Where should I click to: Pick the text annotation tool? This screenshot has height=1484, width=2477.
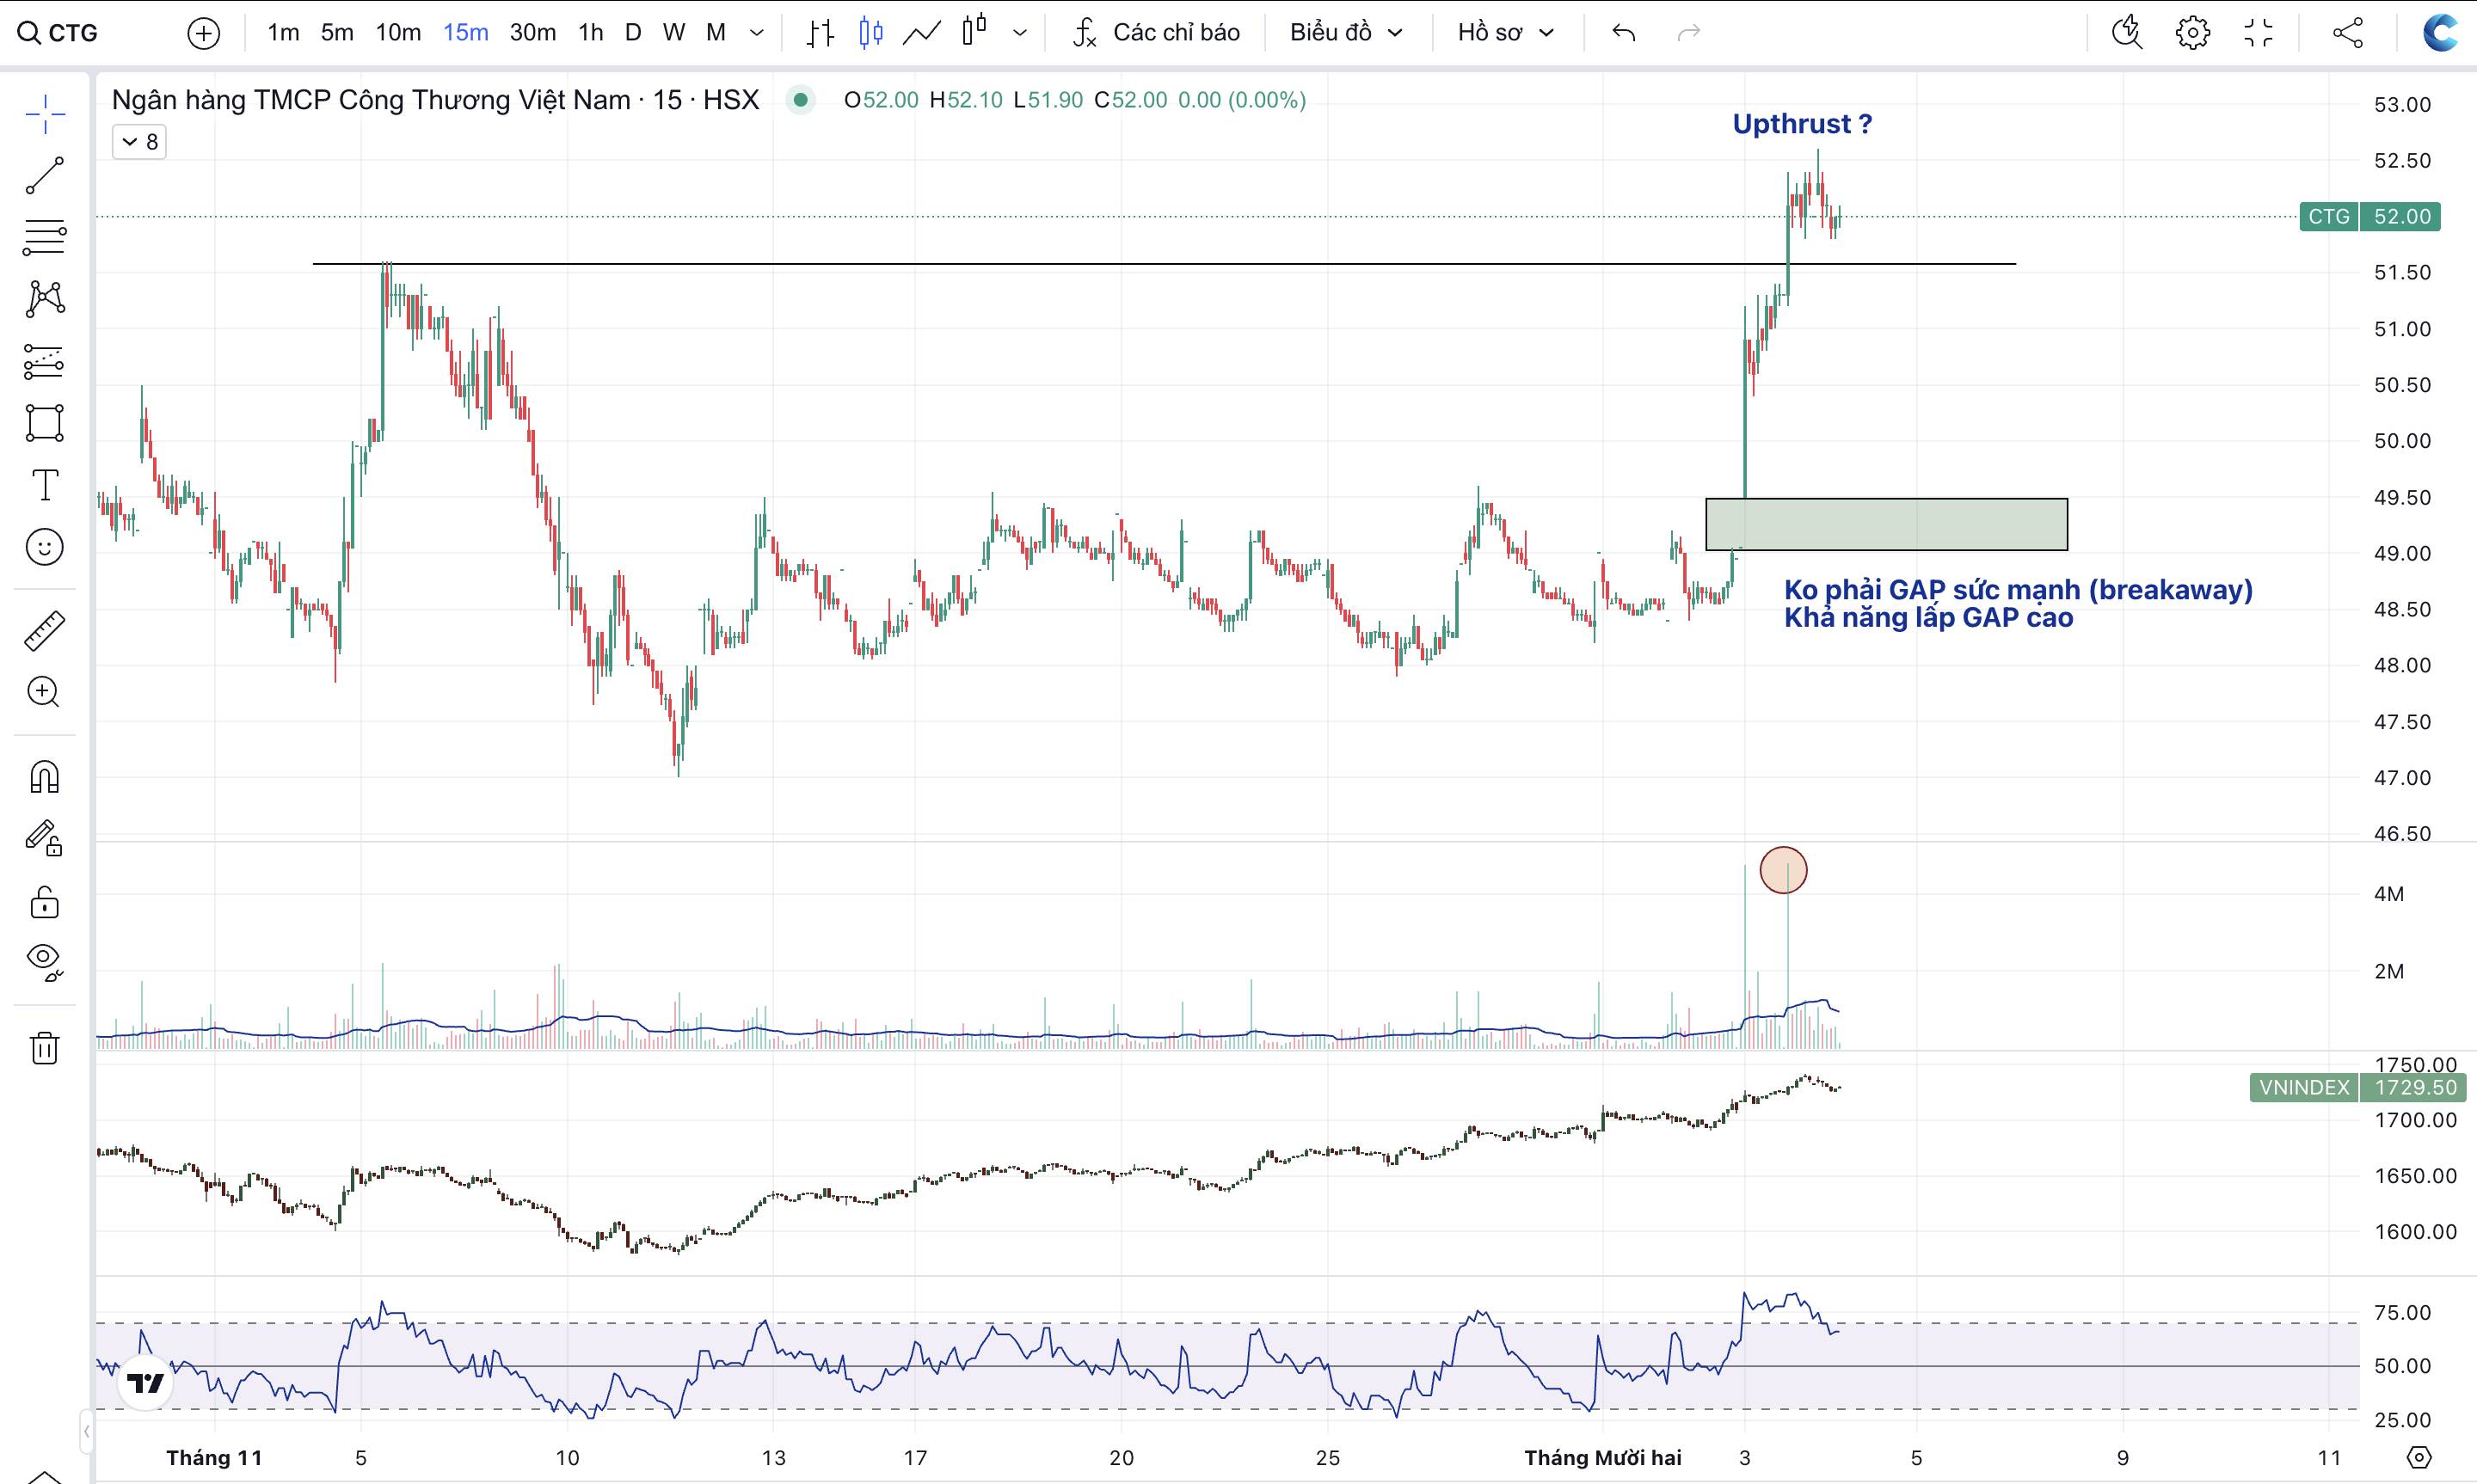click(x=44, y=485)
